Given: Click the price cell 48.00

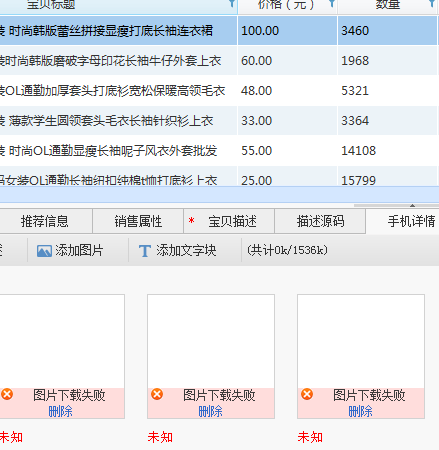Looking at the screenshot, I should [287, 91].
